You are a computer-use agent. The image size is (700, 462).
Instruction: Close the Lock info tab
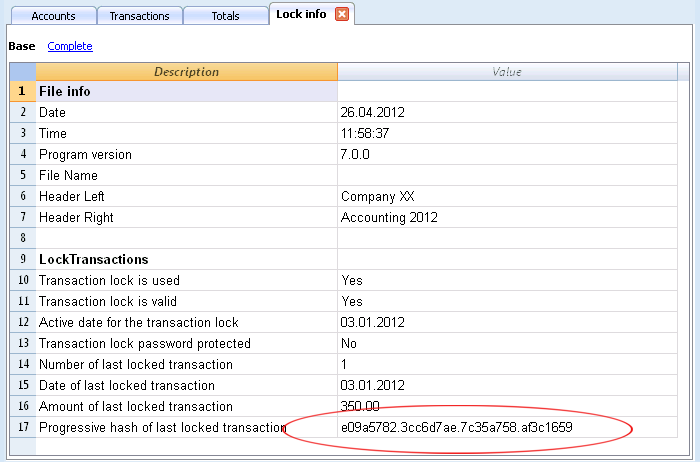pyautogui.click(x=342, y=14)
